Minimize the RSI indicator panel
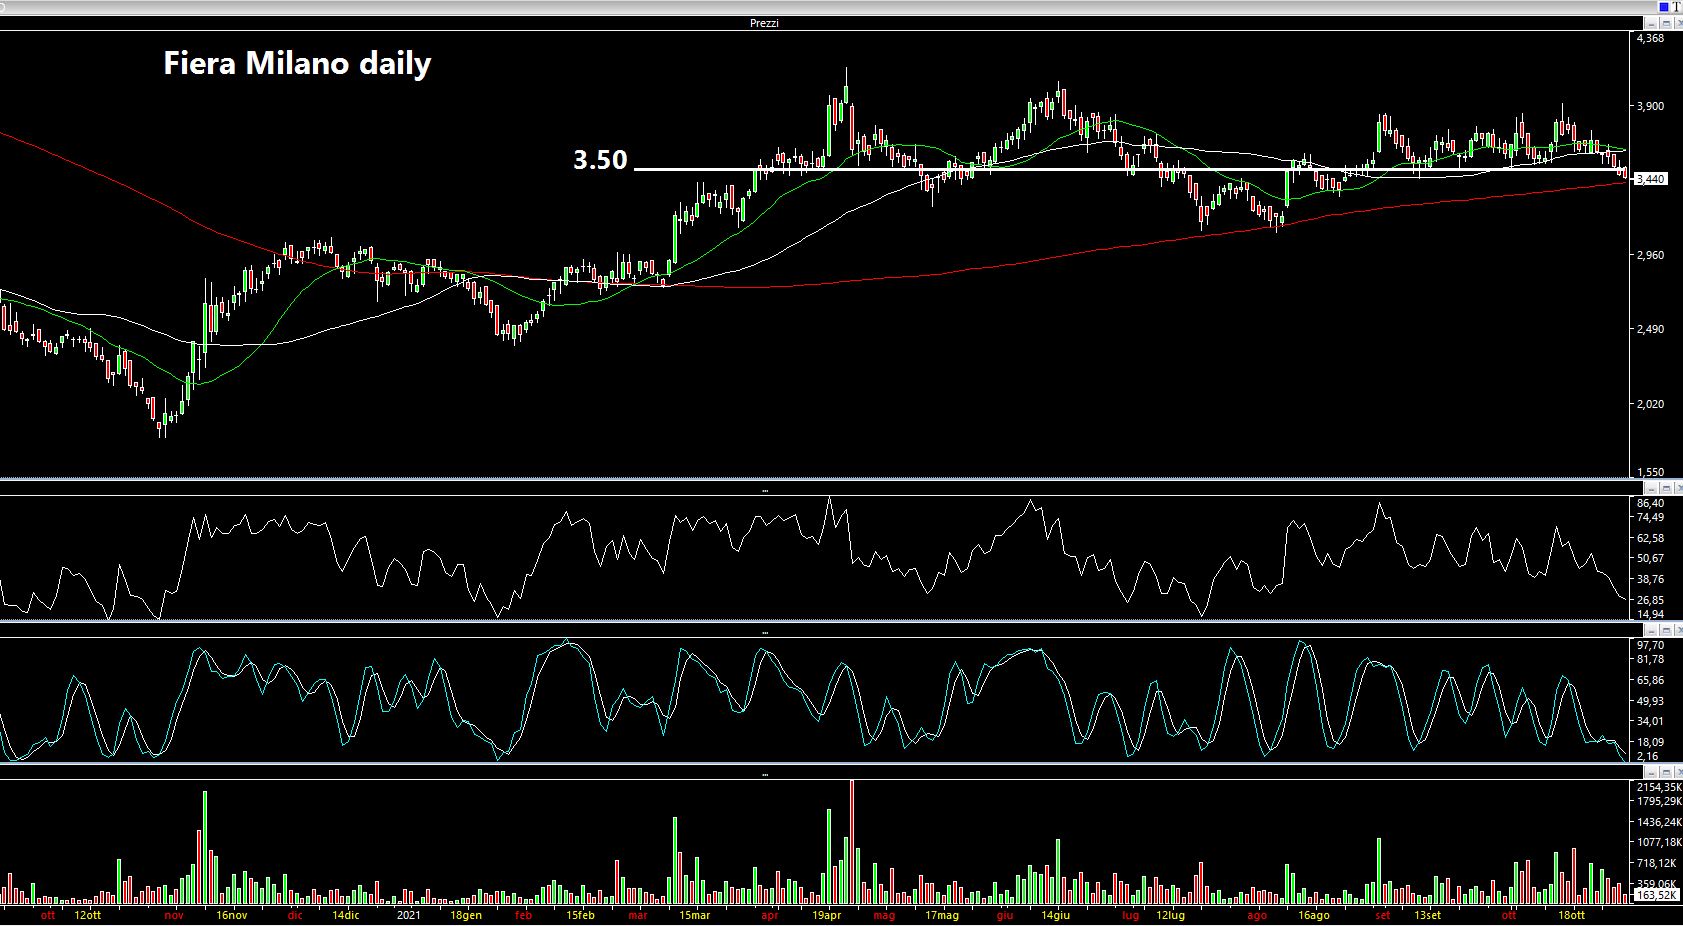 click(x=1652, y=489)
